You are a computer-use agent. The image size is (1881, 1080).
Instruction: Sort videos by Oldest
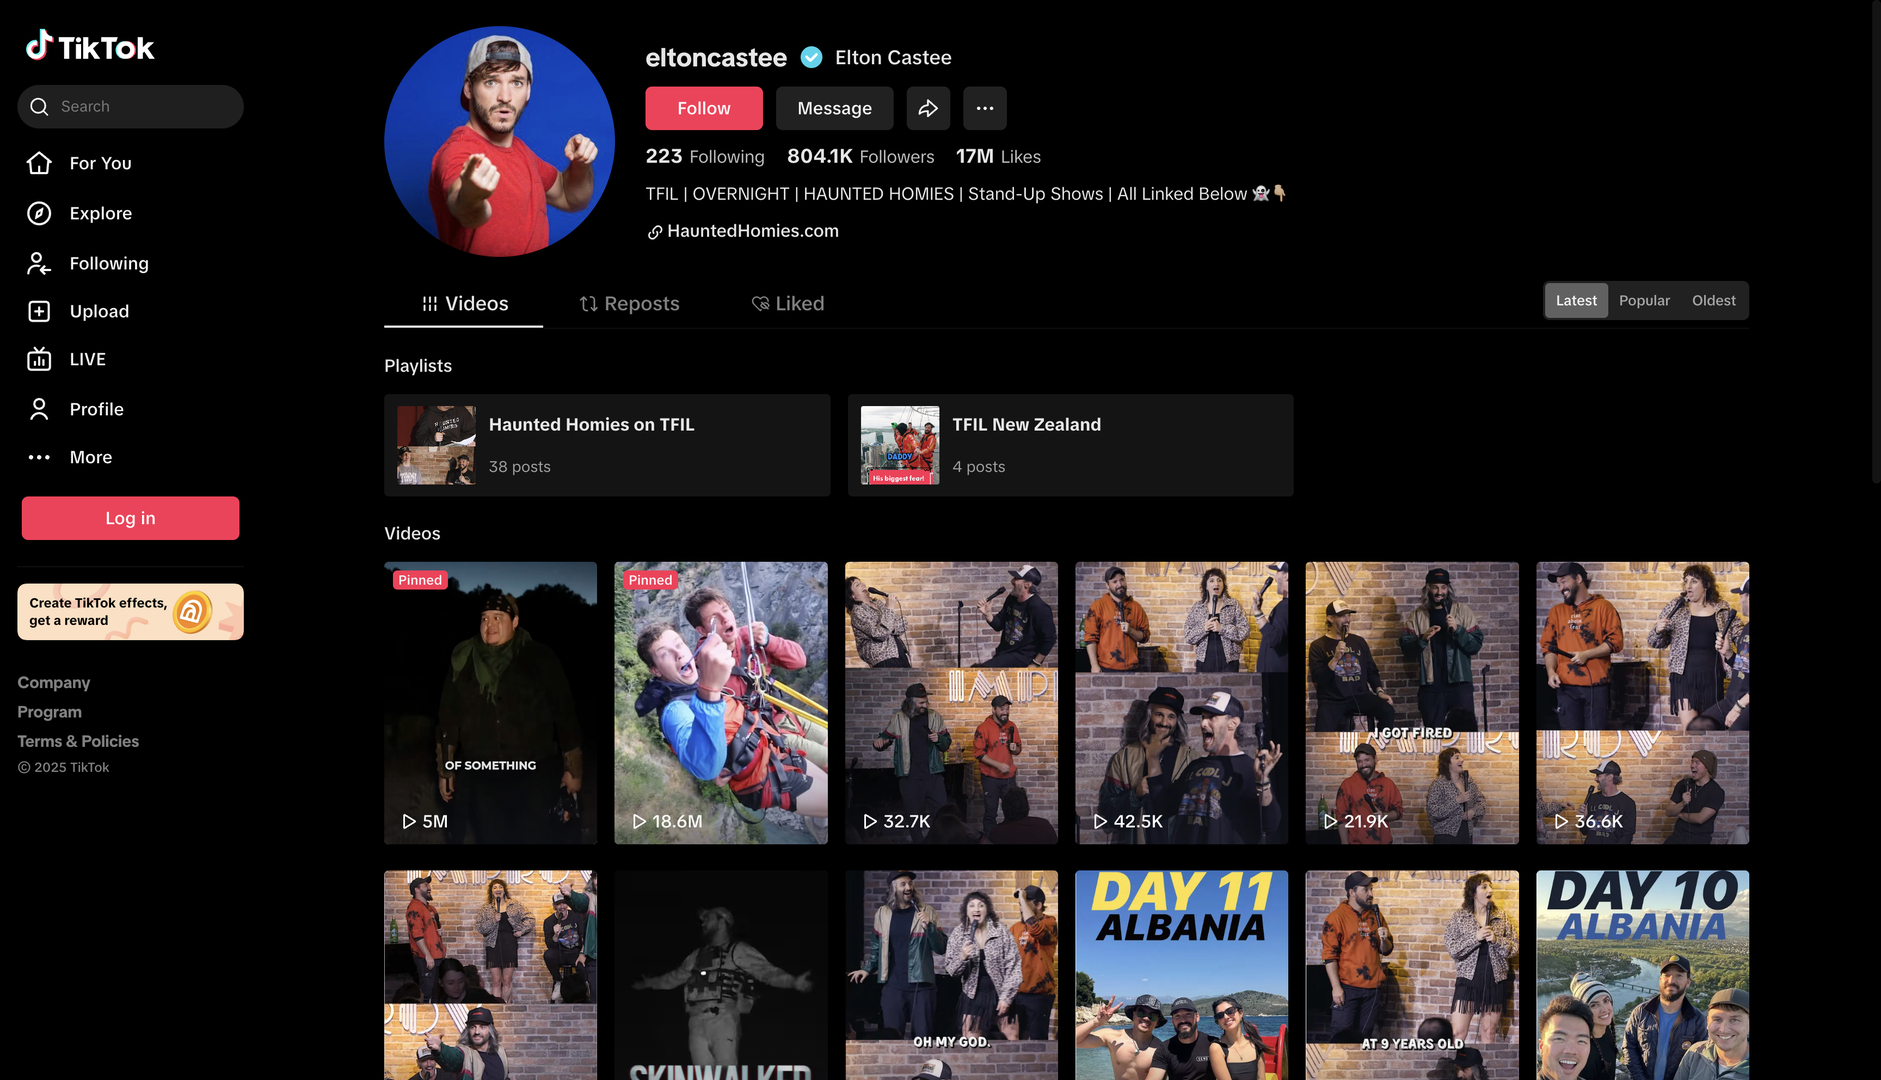1713,301
